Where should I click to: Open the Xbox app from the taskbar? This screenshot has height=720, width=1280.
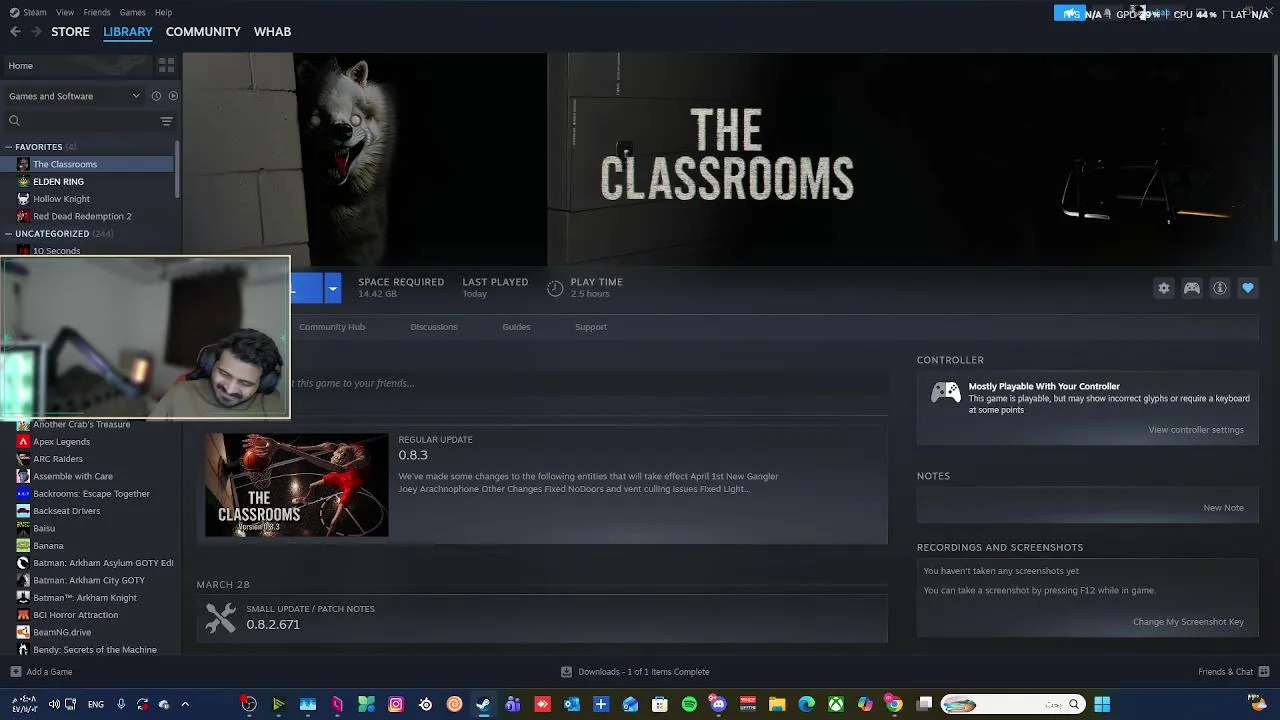point(835,704)
